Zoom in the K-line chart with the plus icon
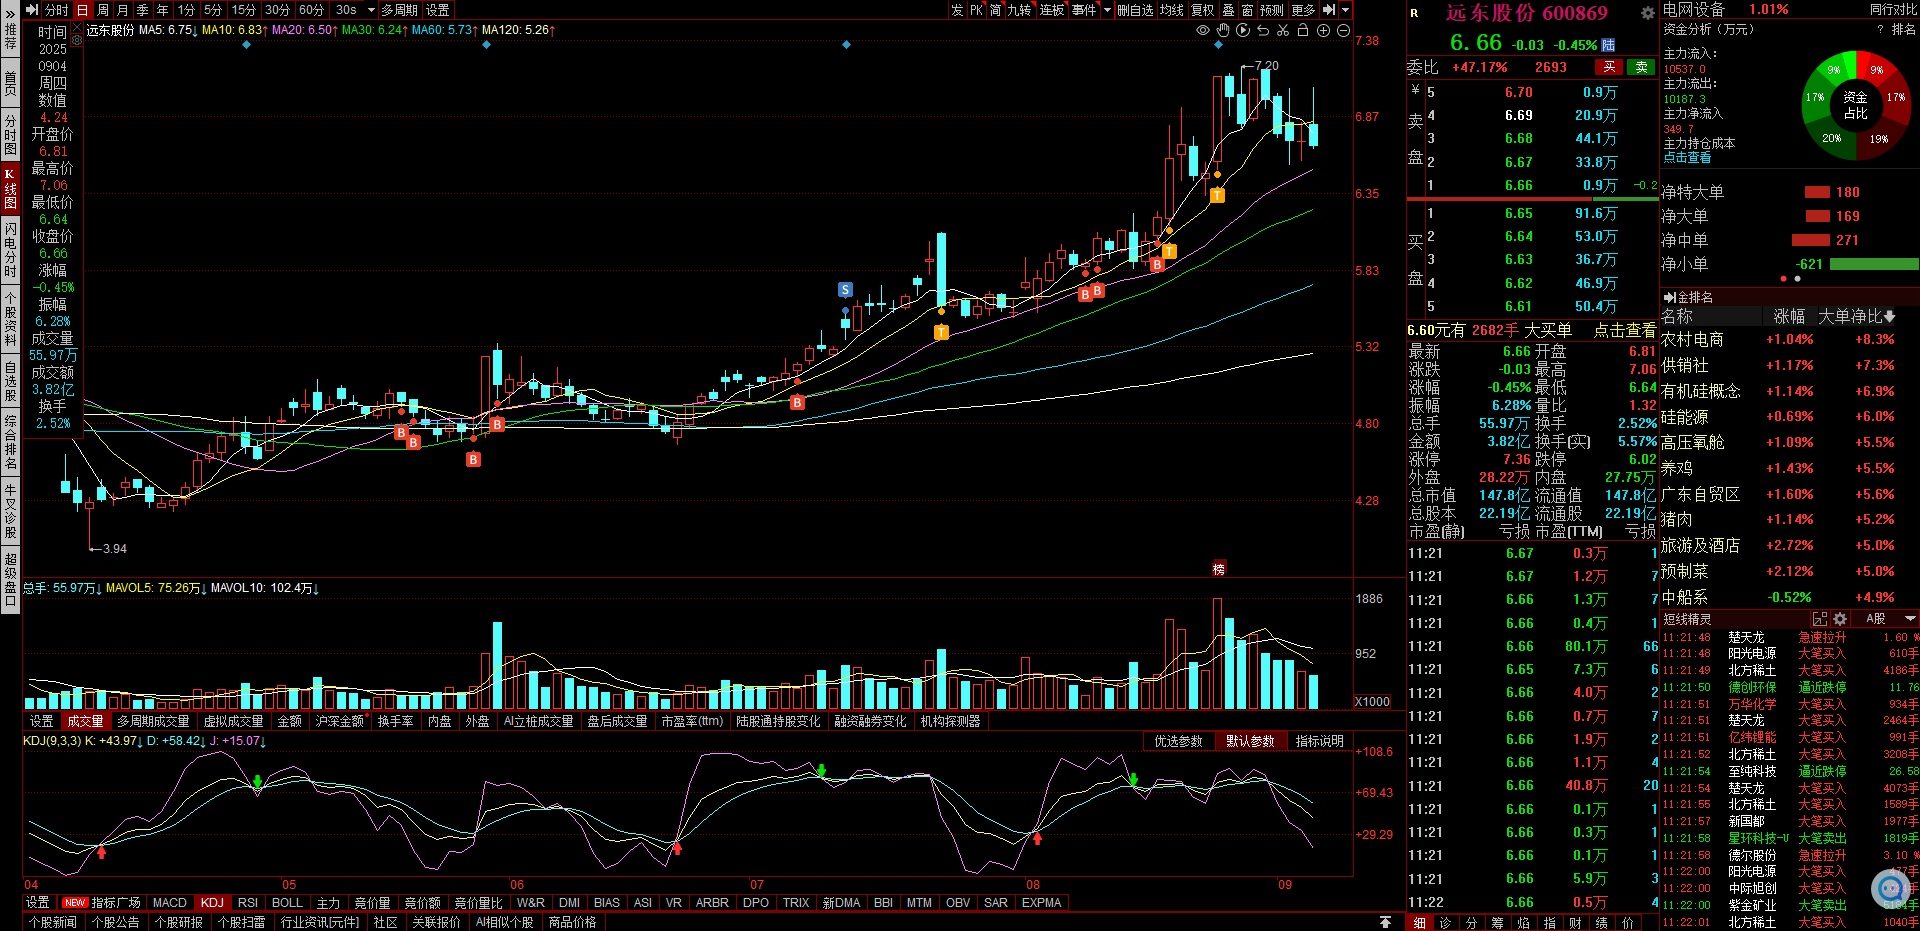 (x=1323, y=30)
